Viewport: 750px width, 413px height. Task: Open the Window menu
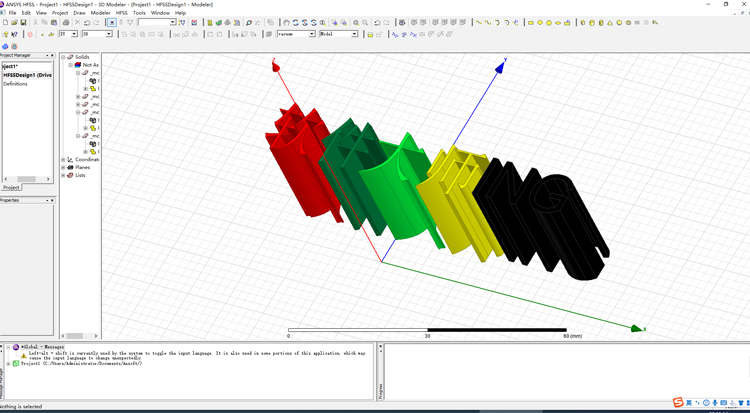point(160,13)
